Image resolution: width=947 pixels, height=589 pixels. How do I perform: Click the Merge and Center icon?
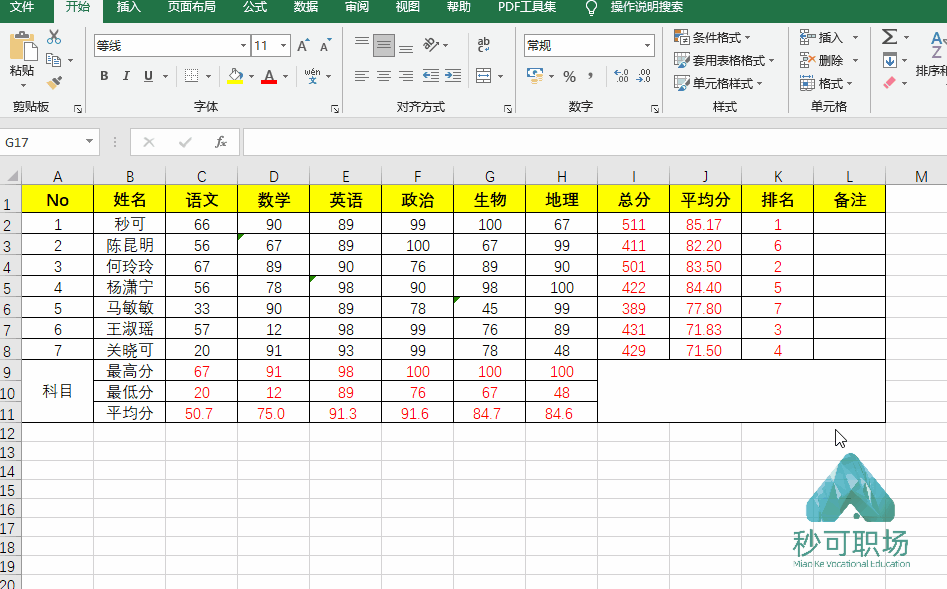tap(484, 76)
